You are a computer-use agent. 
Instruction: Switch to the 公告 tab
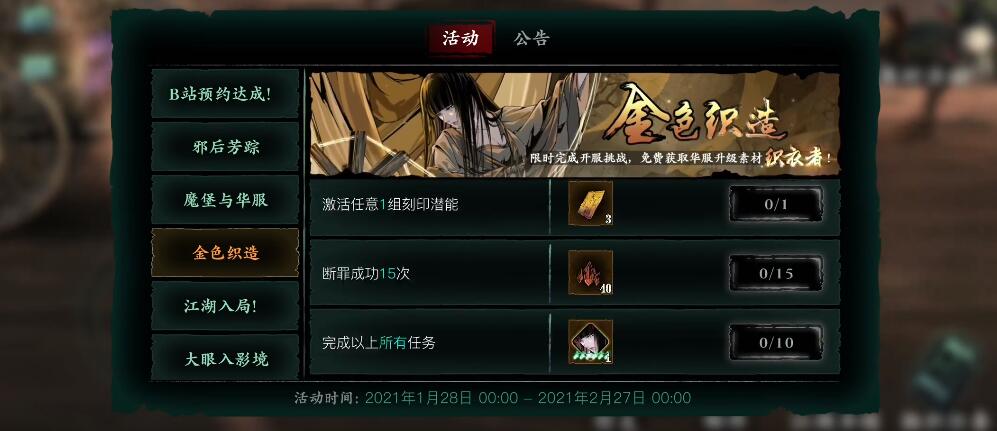[x=531, y=38]
